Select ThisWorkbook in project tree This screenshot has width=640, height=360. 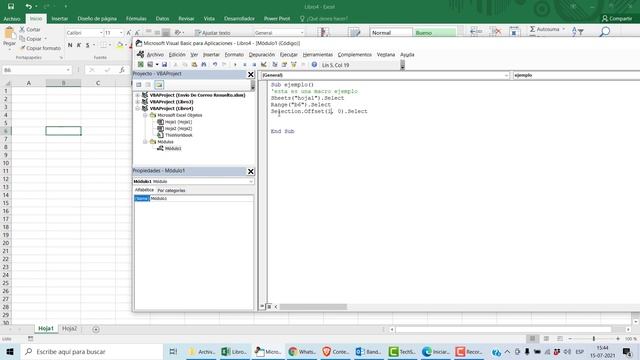click(x=178, y=135)
